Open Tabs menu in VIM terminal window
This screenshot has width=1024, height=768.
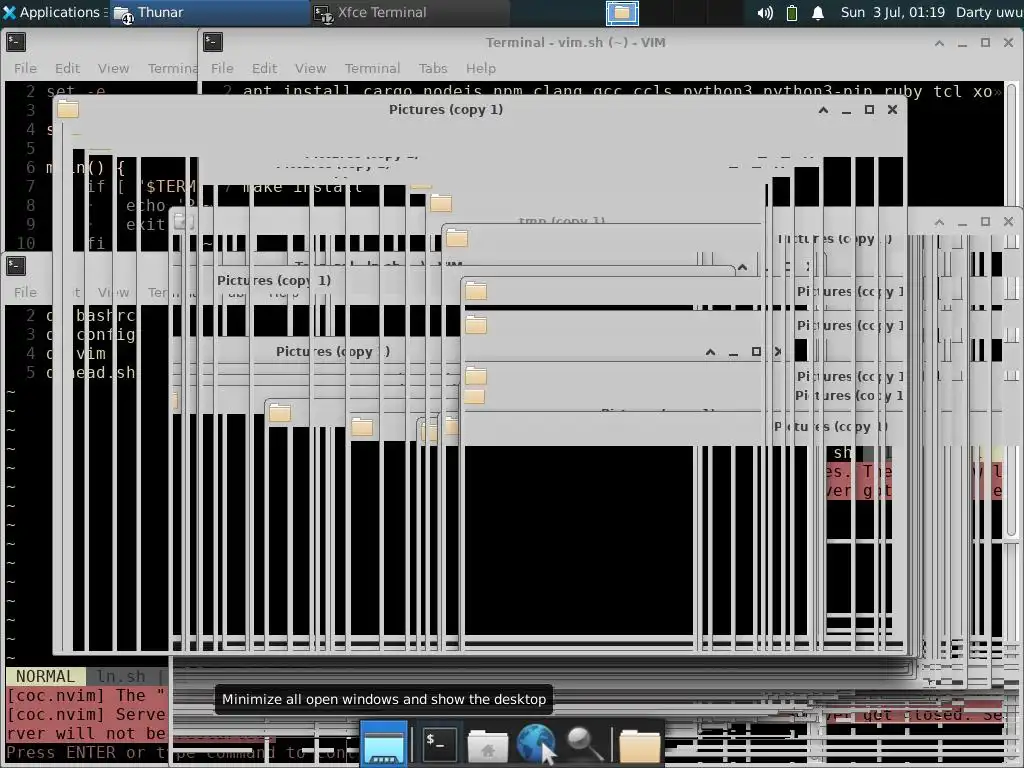click(433, 68)
